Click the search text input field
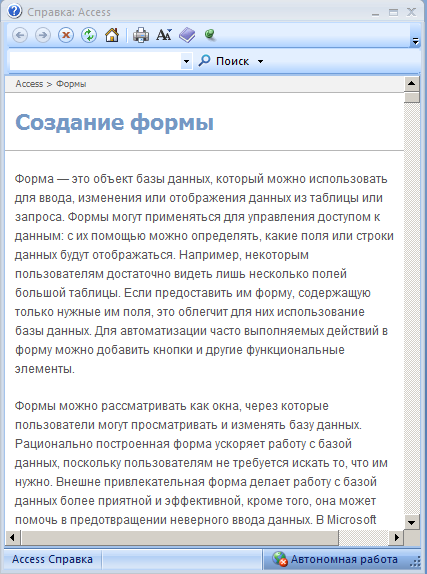This screenshot has width=427, height=574. [x=95, y=61]
